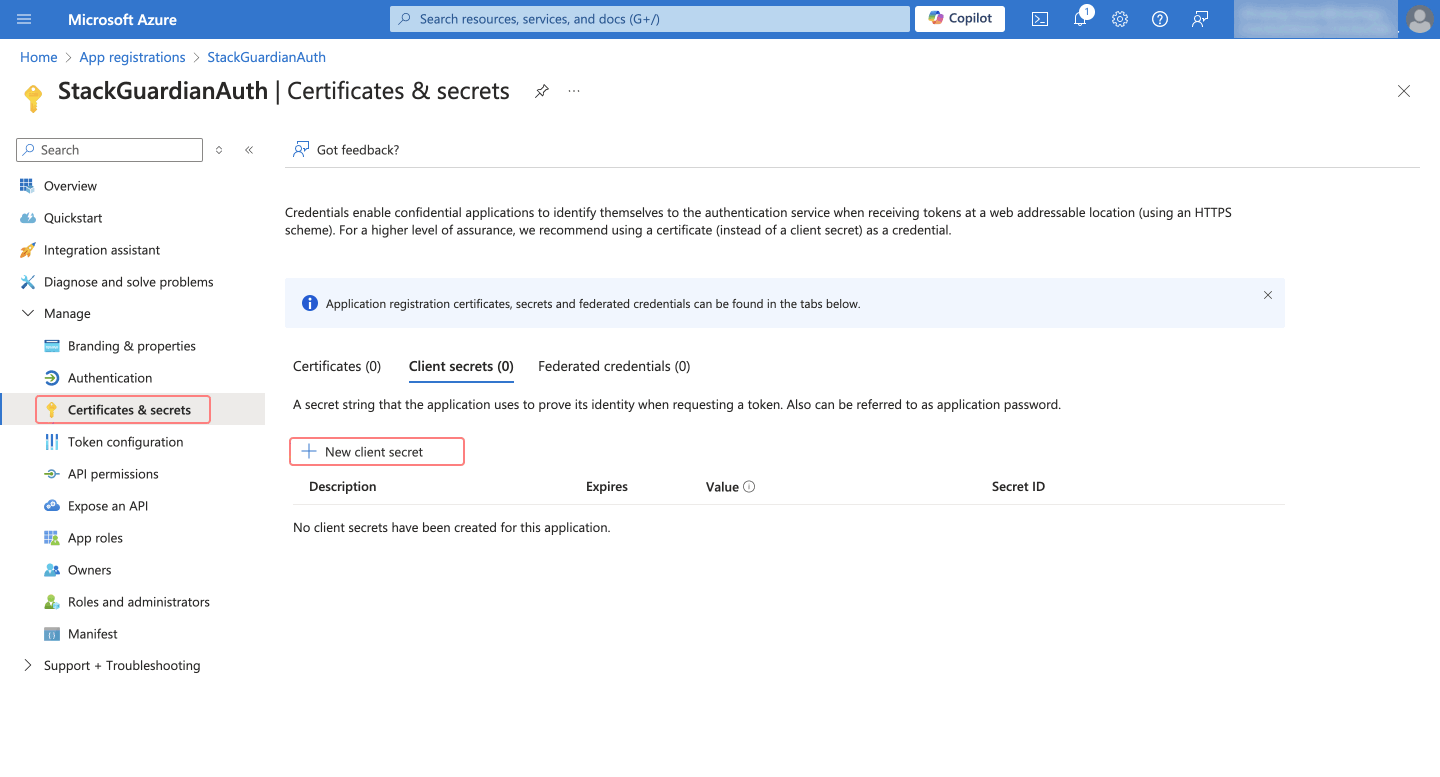
Task: Switch to the Certificates tab
Action: pos(336,365)
